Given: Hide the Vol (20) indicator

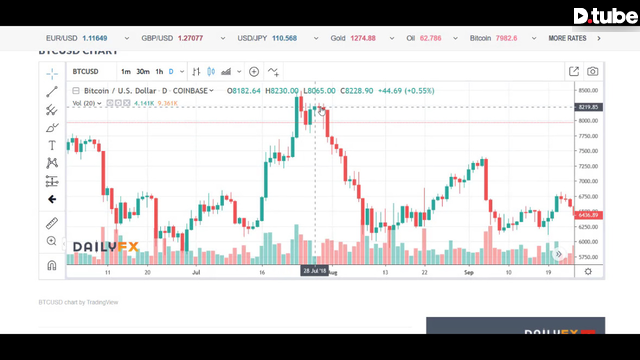Looking at the screenshot, I should tap(109, 103).
